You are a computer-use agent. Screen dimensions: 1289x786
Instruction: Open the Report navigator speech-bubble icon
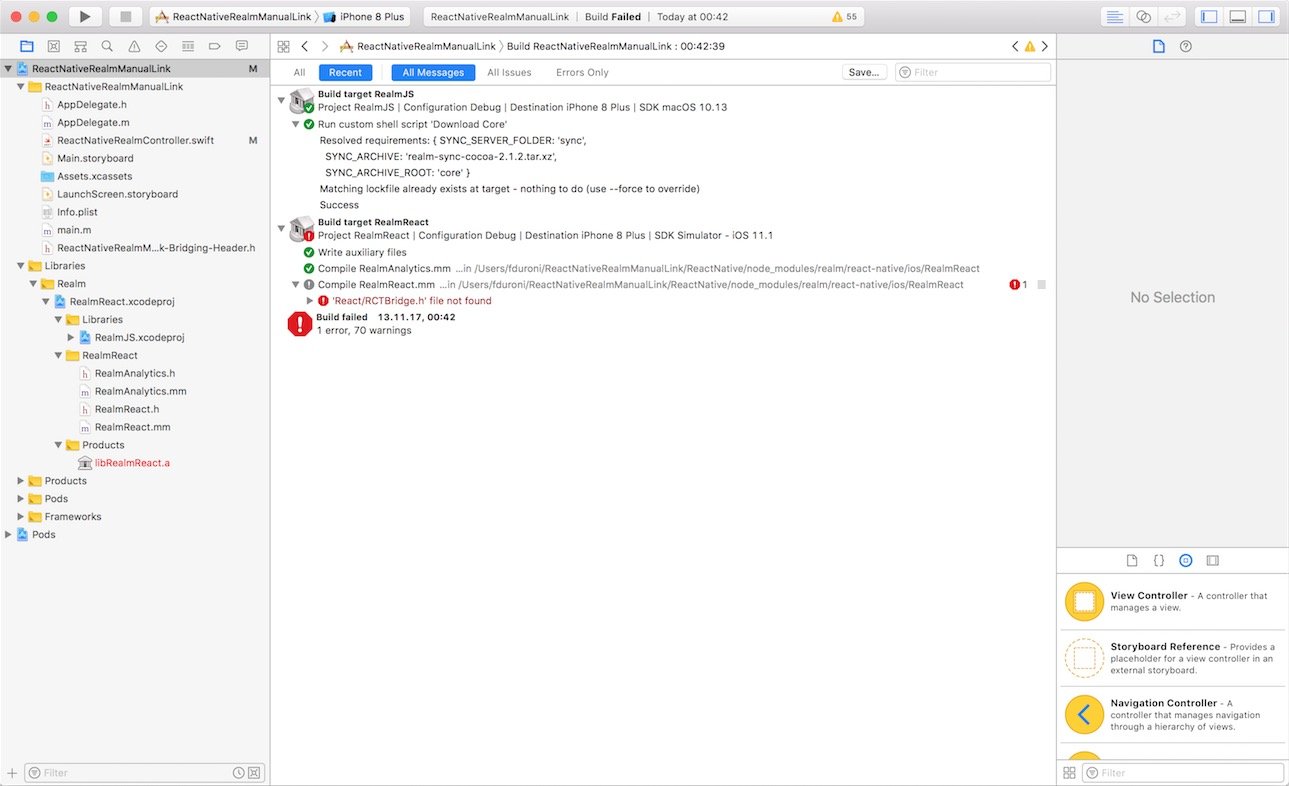tap(241, 46)
